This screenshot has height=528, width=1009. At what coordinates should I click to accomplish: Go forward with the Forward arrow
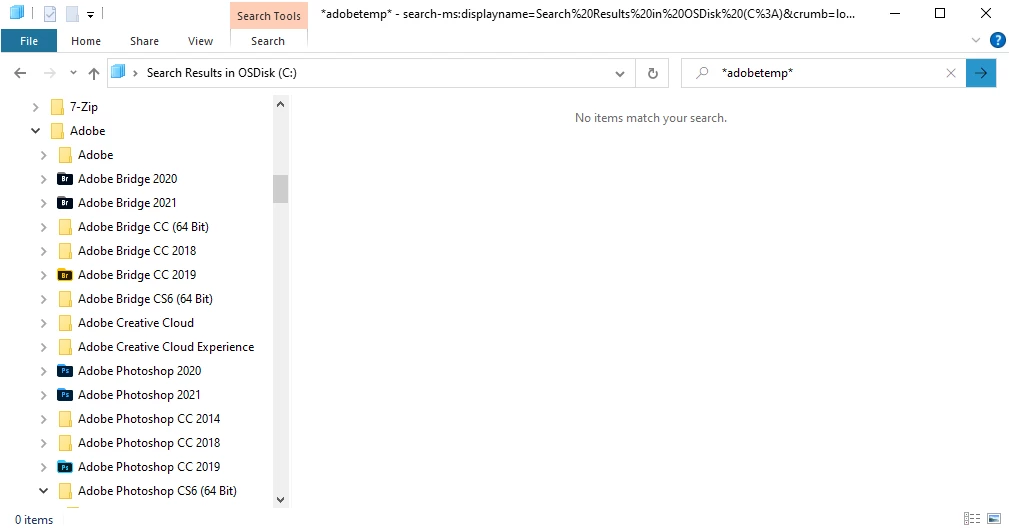click(50, 73)
